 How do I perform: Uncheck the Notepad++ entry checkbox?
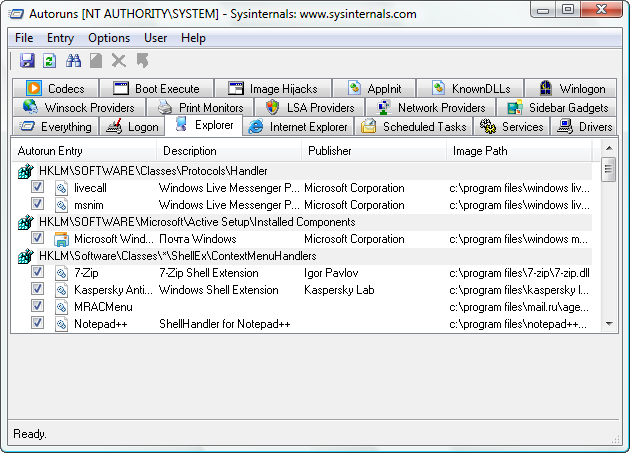tap(37, 323)
